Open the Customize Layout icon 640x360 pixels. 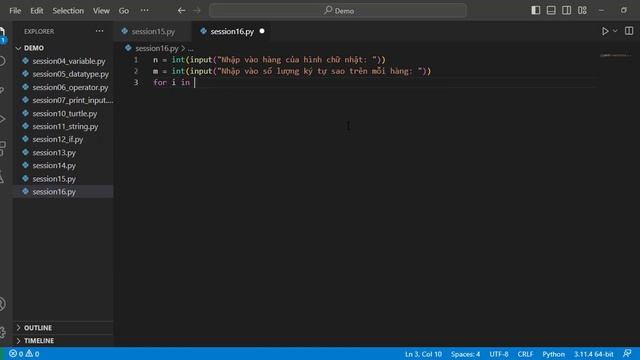coord(582,10)
